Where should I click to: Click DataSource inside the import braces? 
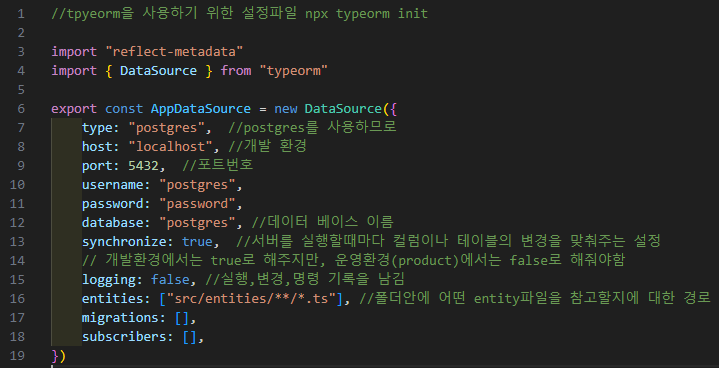point(158,71)
